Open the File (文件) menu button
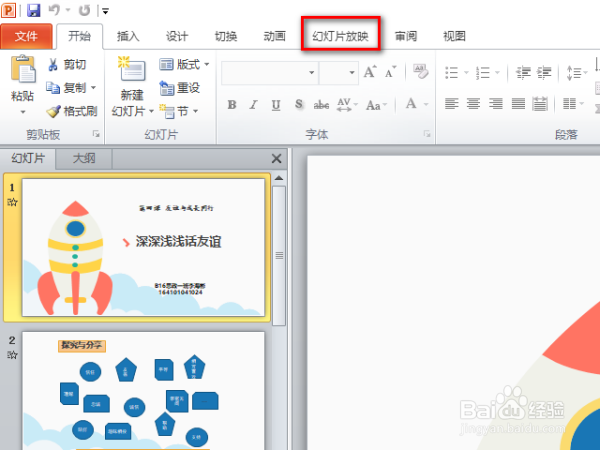The image size is (600, 450). tap(26, 36)
